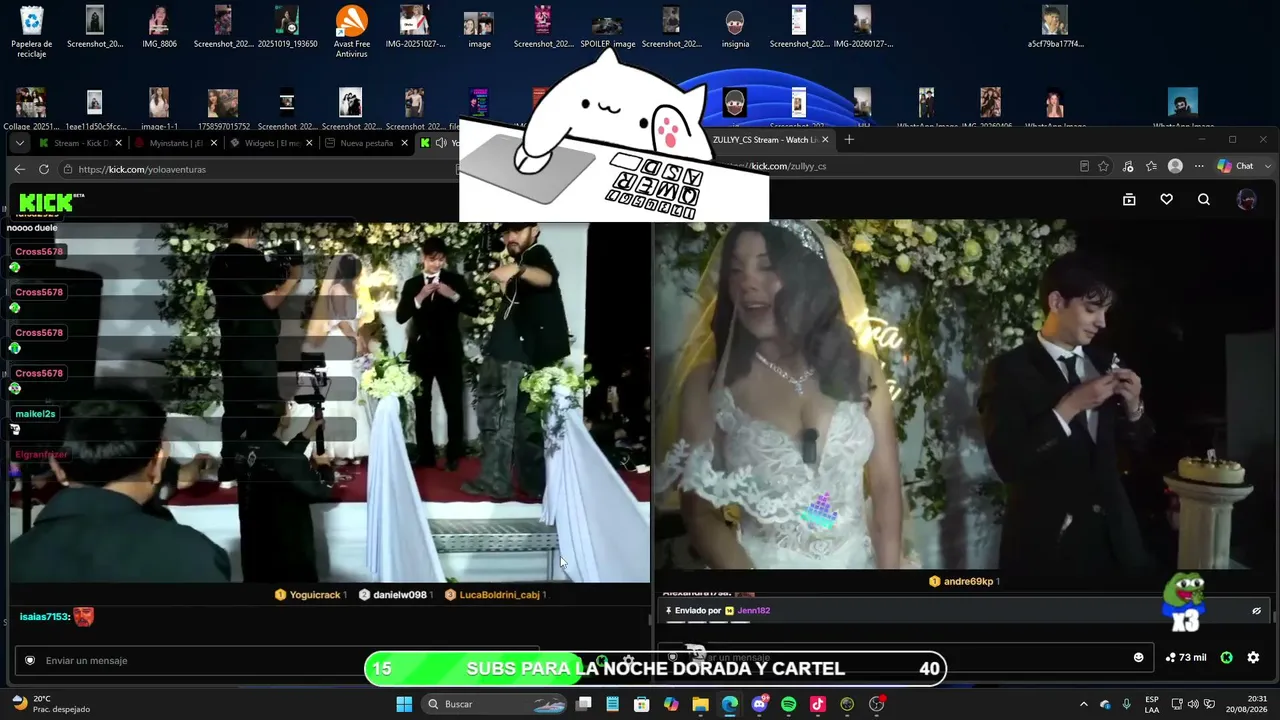This screenshot has height=720, width=1280.
Task: Select the ZULLYY_CS Stream tab
Action: [765, 140]
